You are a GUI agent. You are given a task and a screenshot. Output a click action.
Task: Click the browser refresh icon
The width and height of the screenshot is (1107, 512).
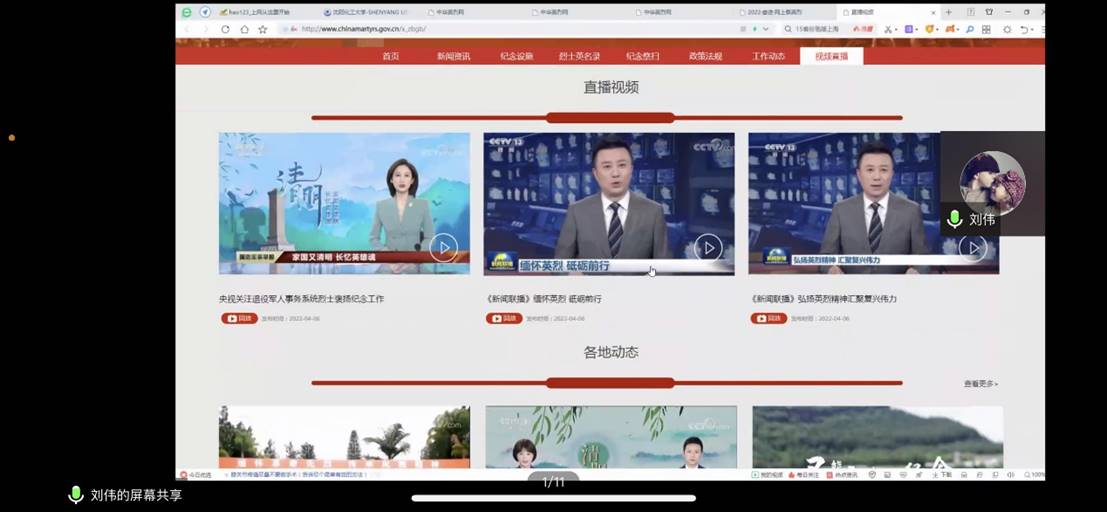click(x=226, y=29)
